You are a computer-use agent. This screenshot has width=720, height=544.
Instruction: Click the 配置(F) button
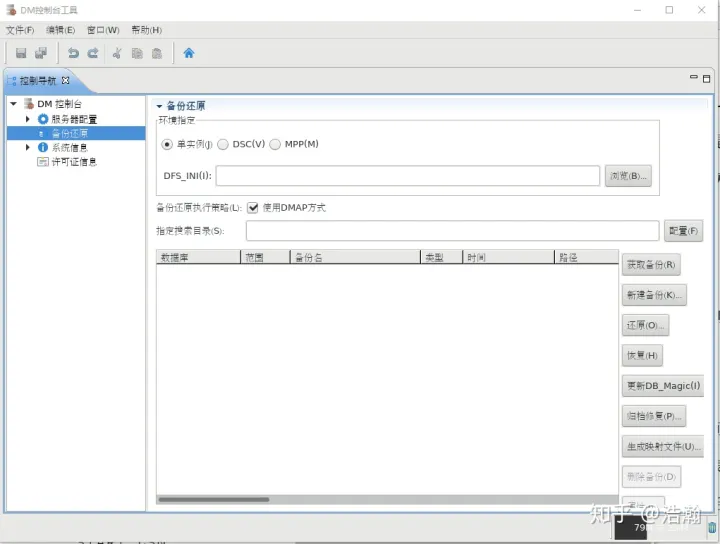(683, 231)
